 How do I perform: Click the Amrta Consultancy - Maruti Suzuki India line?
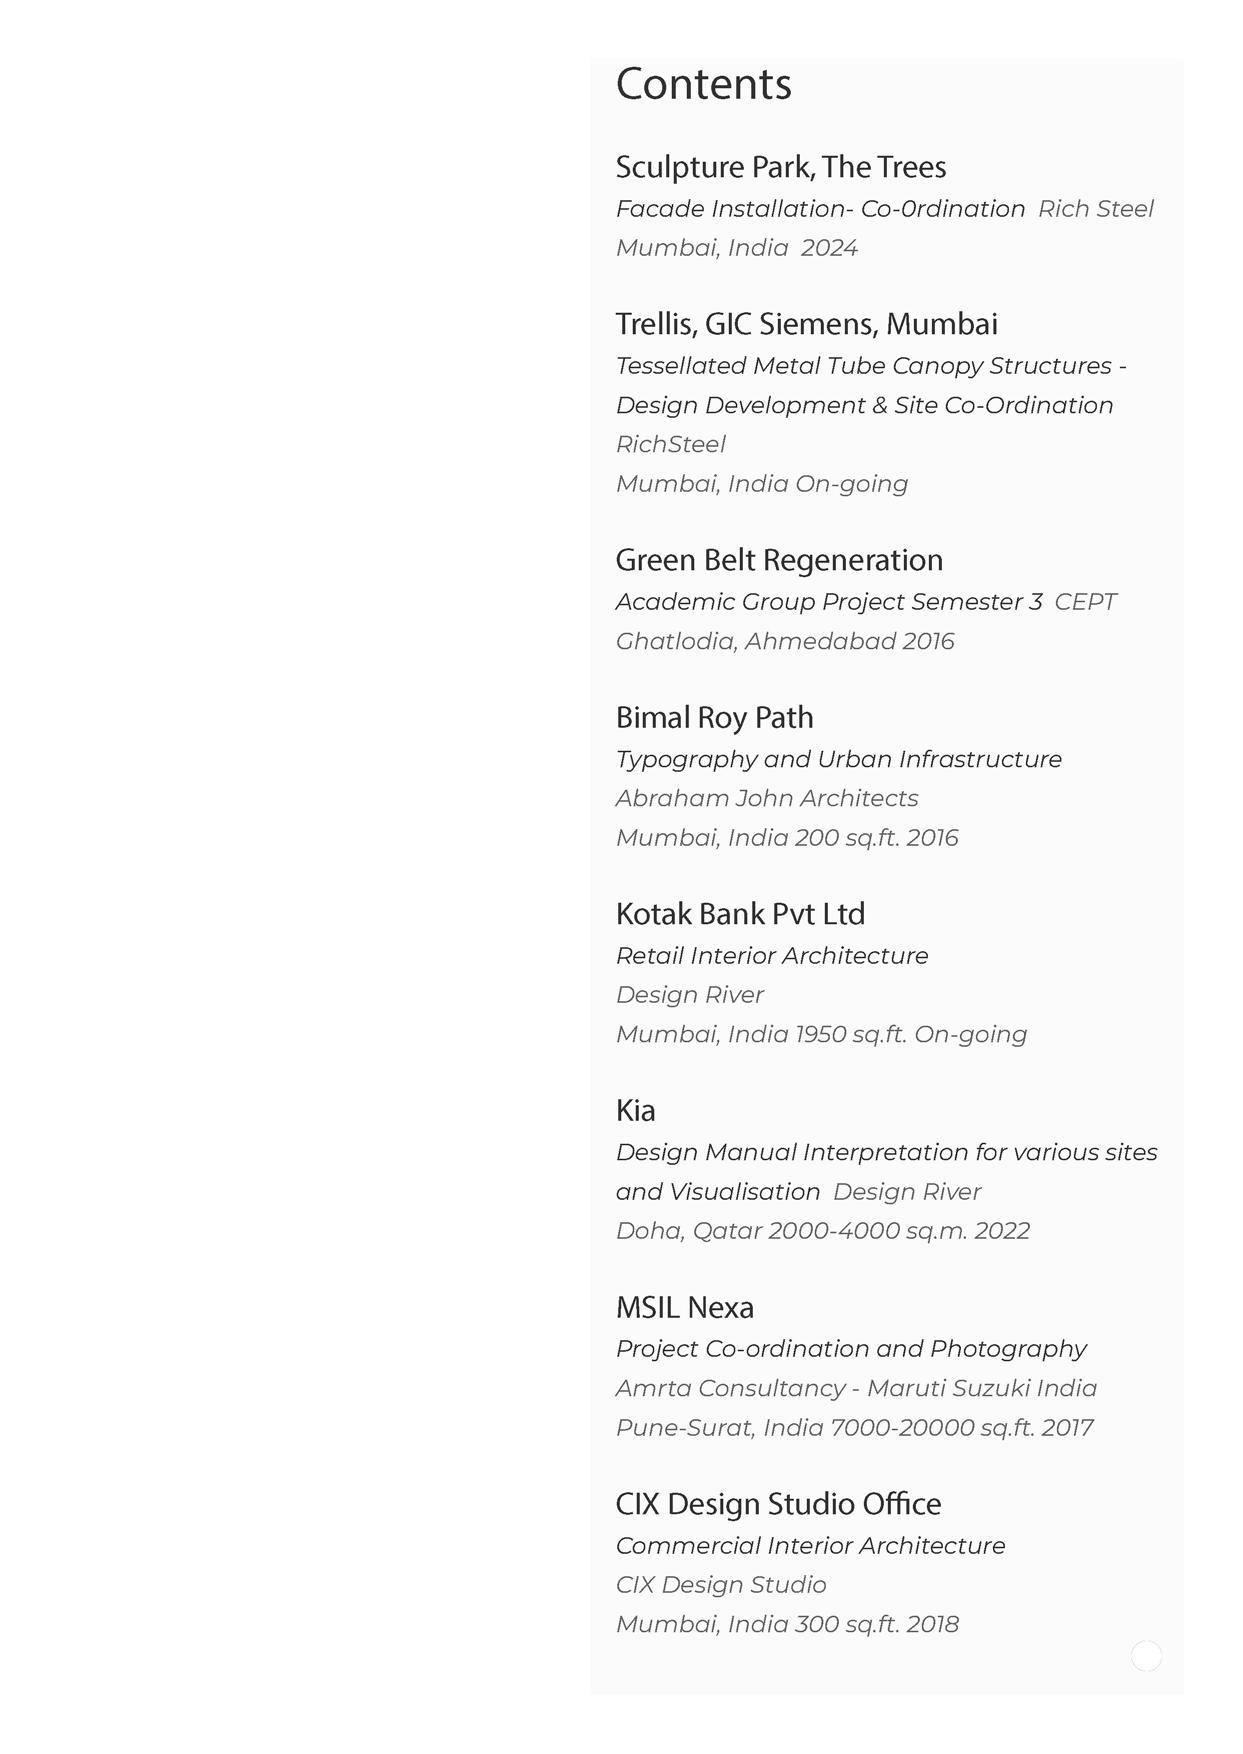(856, 1388)
